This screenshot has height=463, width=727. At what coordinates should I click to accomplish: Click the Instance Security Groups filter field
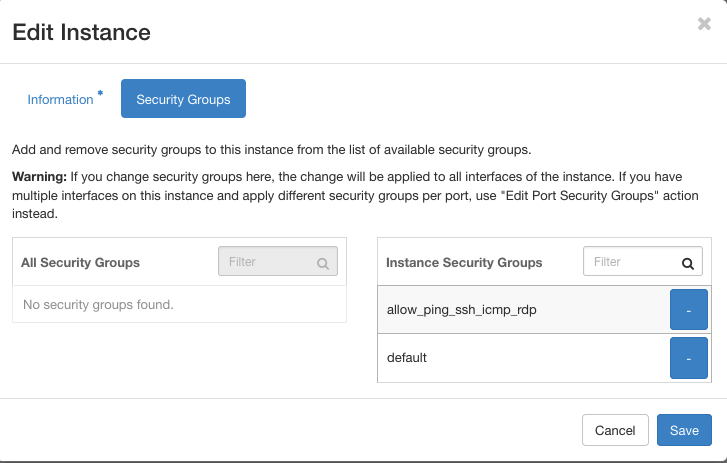coord(643,261)
